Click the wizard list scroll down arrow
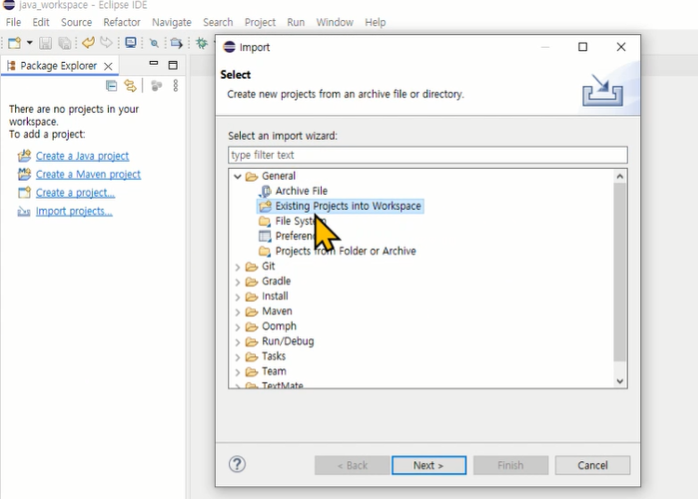 pos(620,381)
